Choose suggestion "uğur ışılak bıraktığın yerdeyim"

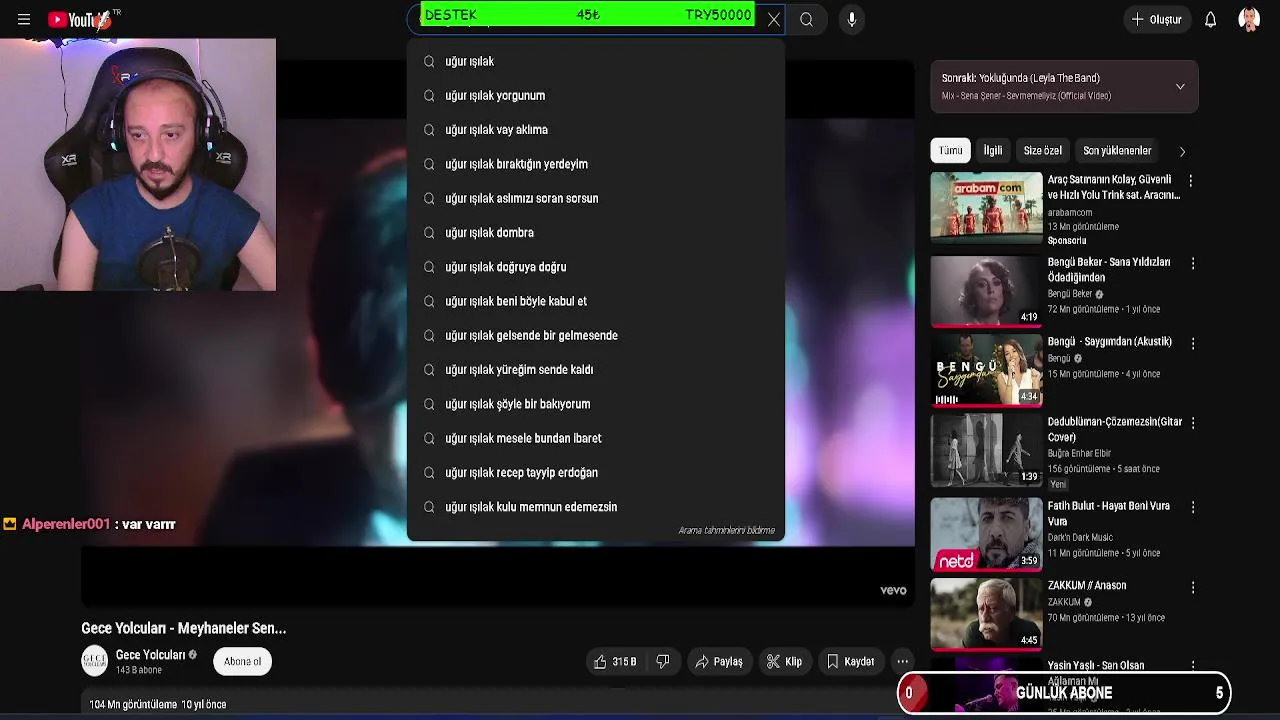pyautogui.click(x=596, y=164)
